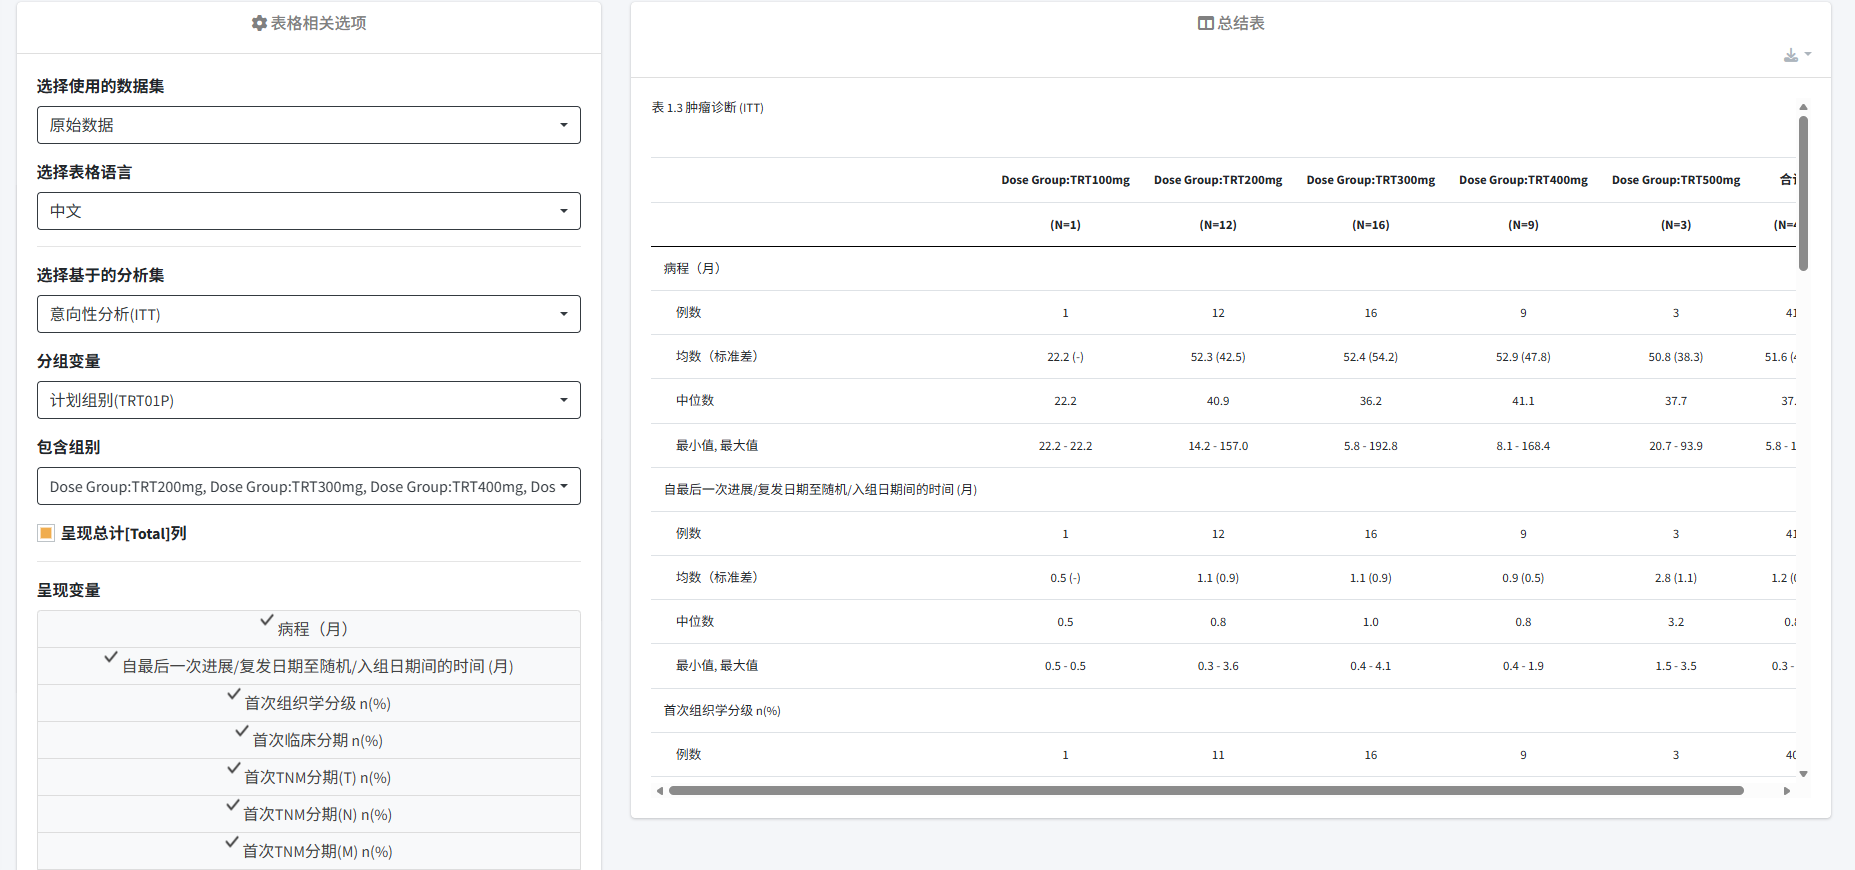
Task: Open the table language dropdown showing 中文
Action: 308,211
